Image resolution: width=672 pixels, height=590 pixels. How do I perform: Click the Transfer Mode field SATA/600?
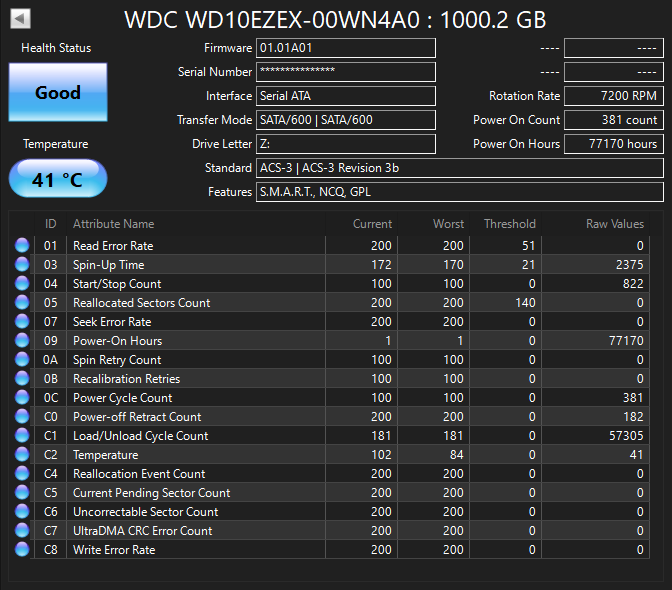click(x=346, y=120)
